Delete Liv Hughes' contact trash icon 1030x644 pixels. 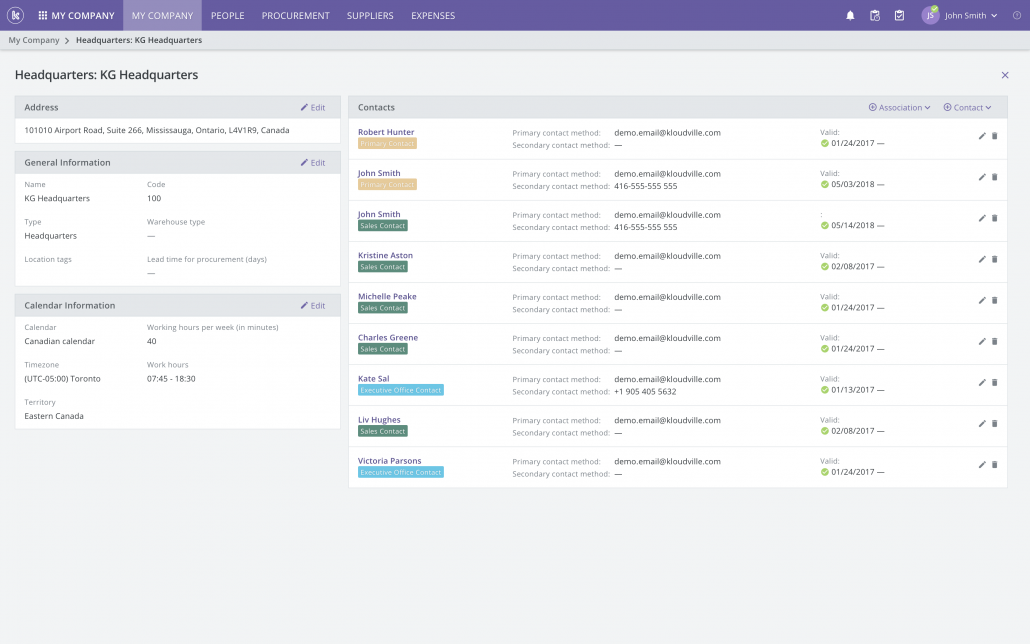995,423
